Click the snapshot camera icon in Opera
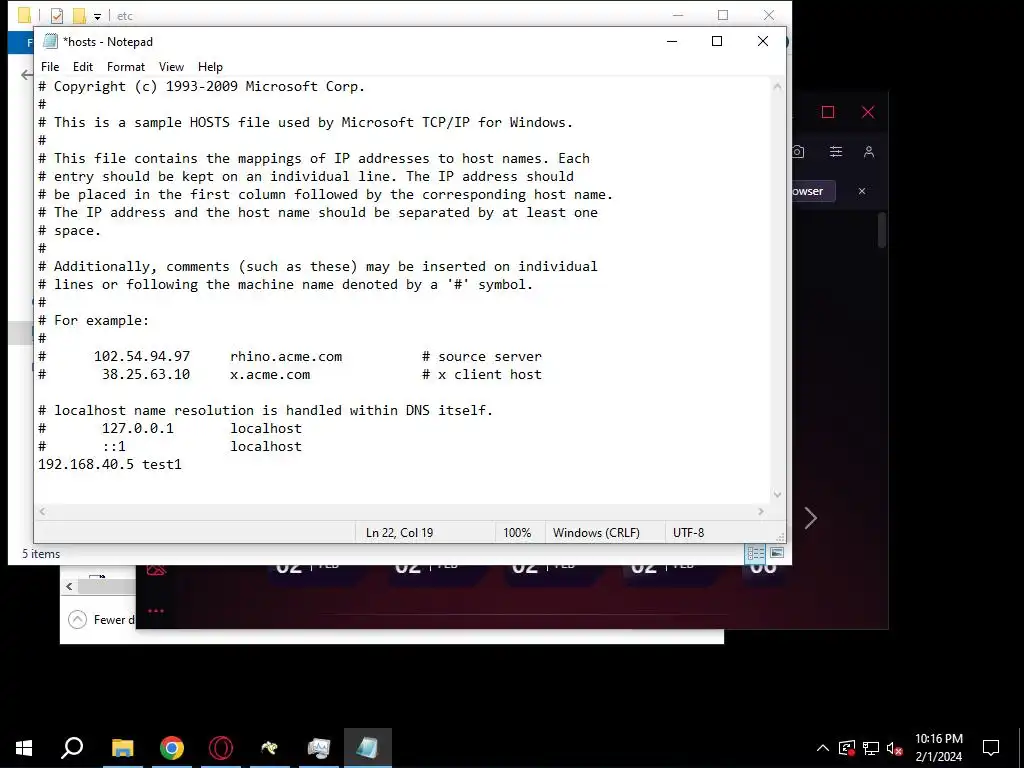Screen dimensions: 1024x768 [x=798, y=152]
